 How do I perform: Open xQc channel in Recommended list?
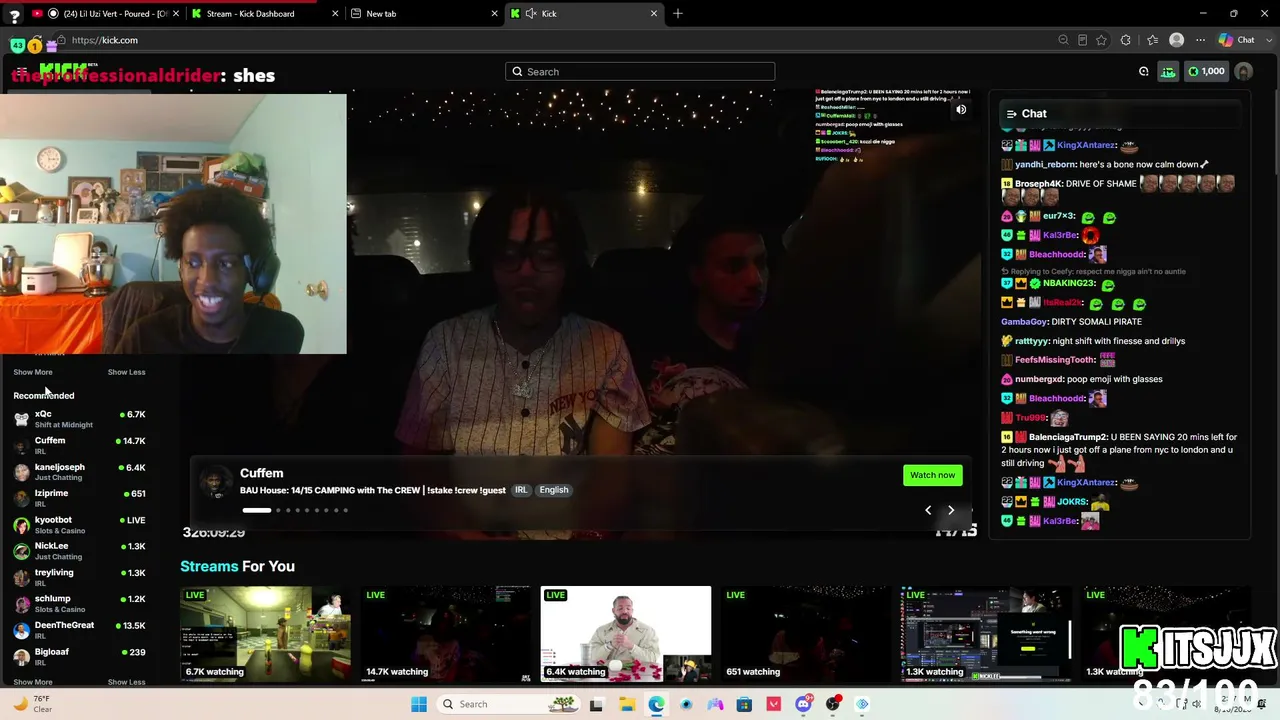(80, 419)
